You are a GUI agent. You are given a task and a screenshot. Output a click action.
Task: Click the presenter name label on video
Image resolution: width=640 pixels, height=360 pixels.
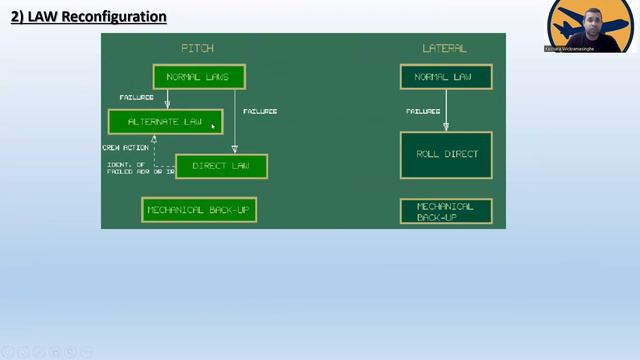tap(569, 49)
